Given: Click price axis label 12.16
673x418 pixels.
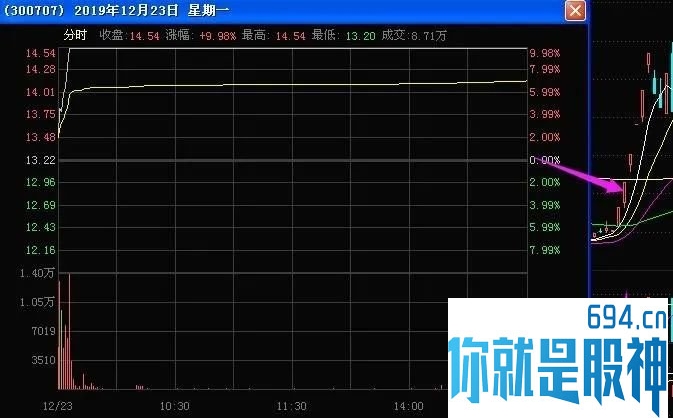Looking at the screenshot, I should pyautogui.click(x=41, y=250).
